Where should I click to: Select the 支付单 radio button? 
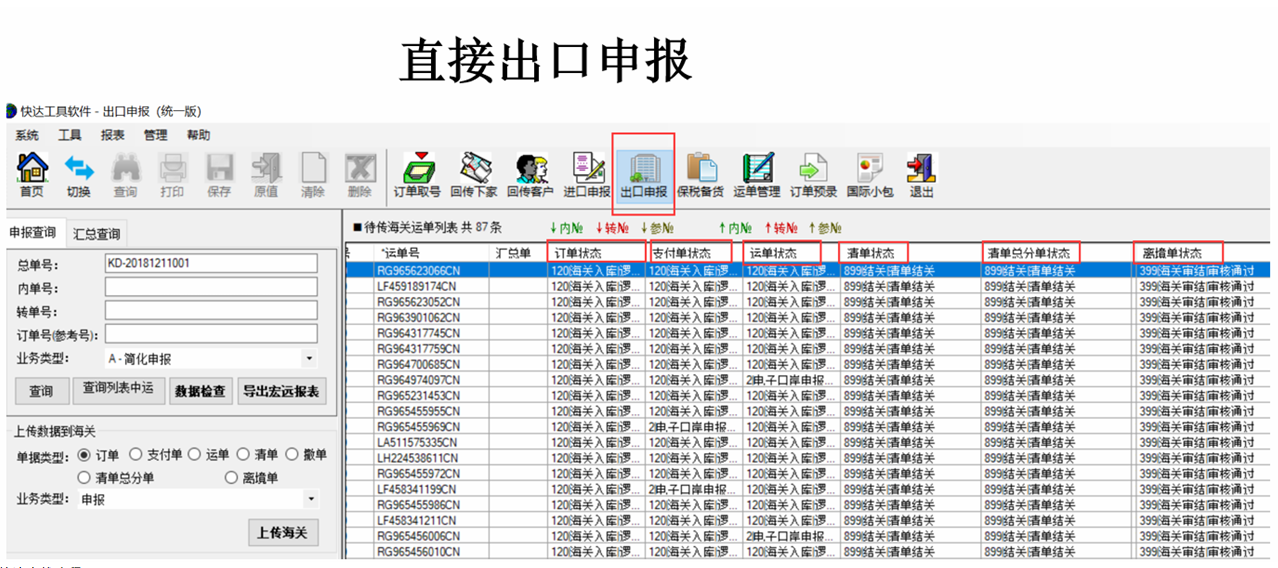coord(137,455)
